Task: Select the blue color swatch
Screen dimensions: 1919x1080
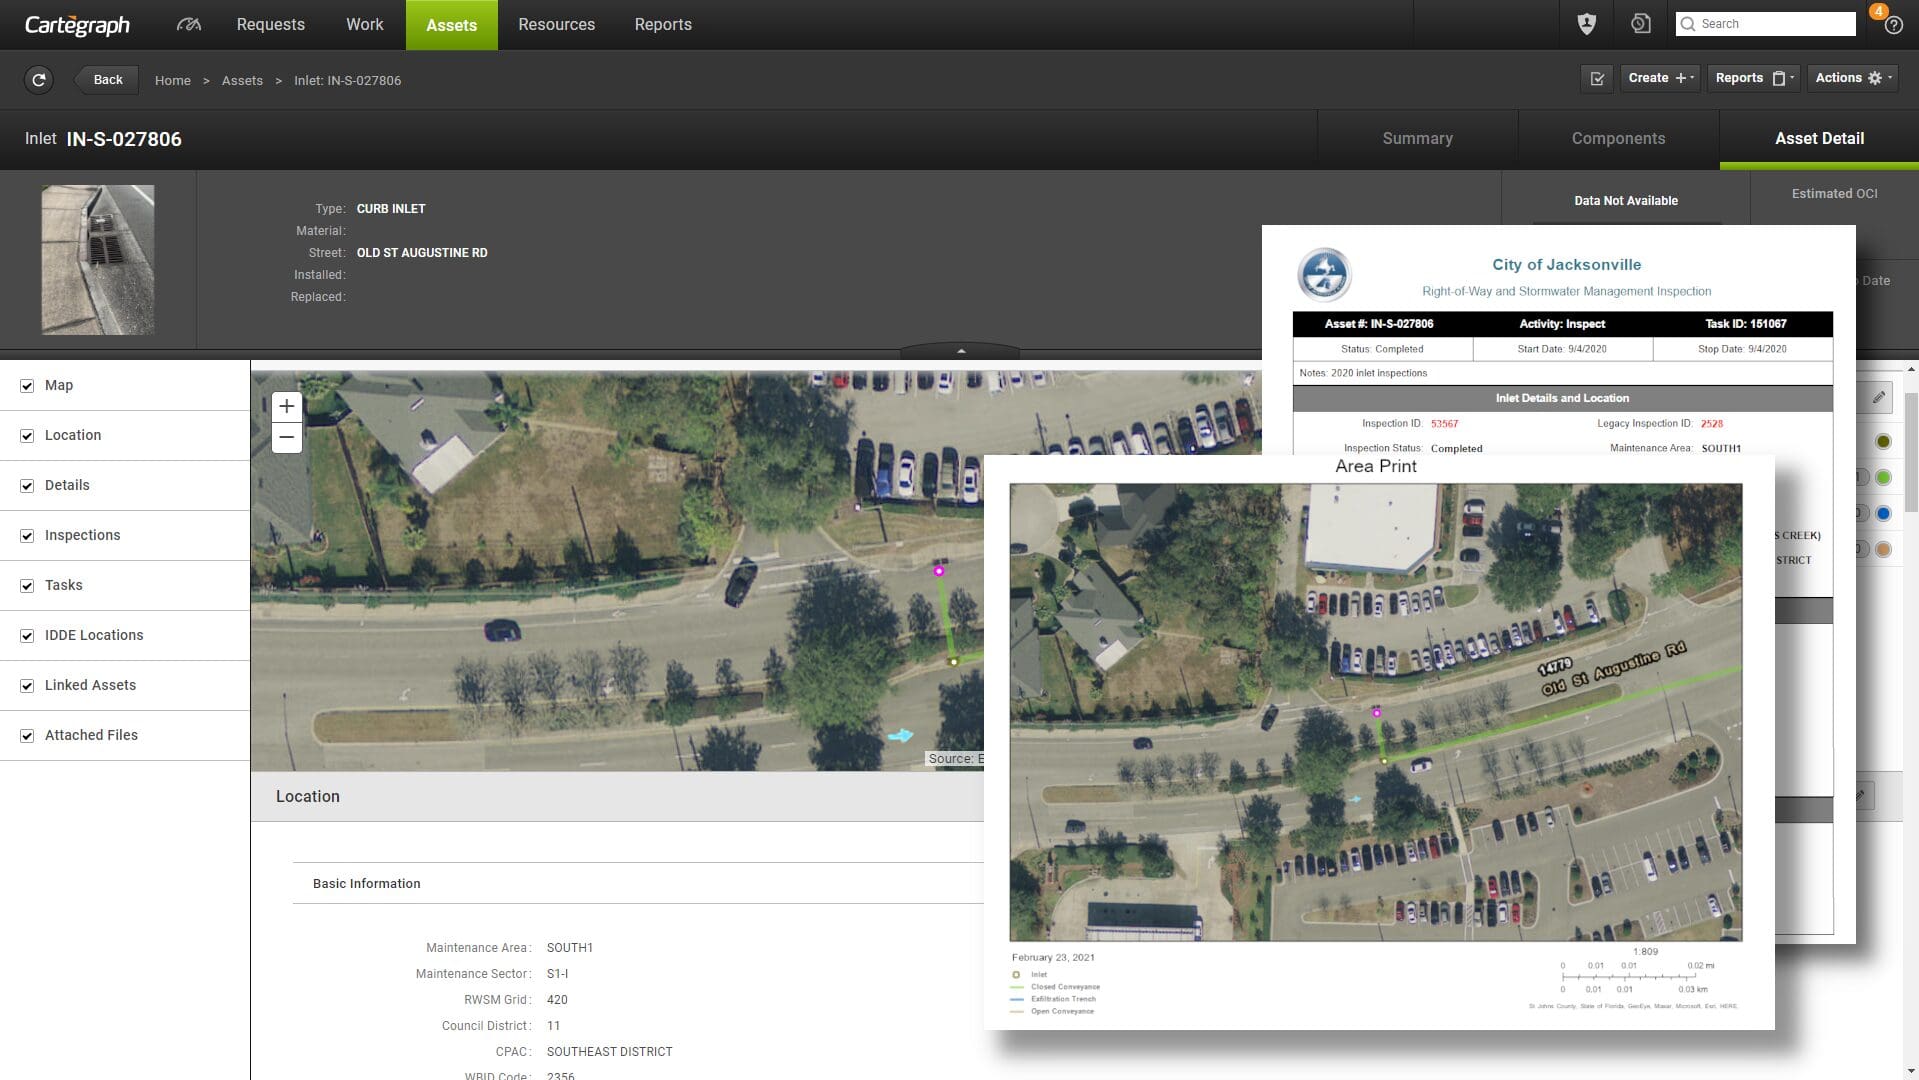Action: tap(1883, 513)
